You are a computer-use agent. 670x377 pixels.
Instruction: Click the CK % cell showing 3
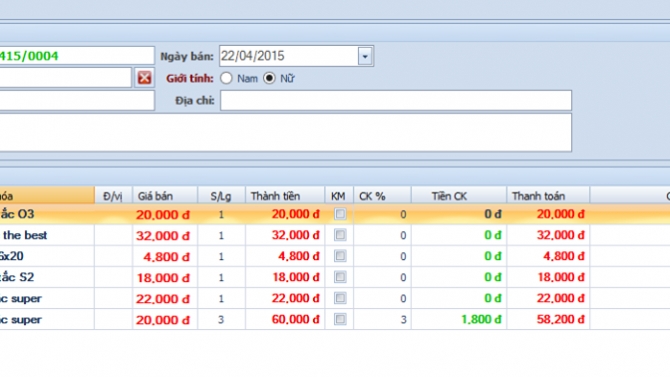click(x=382, y=319)
